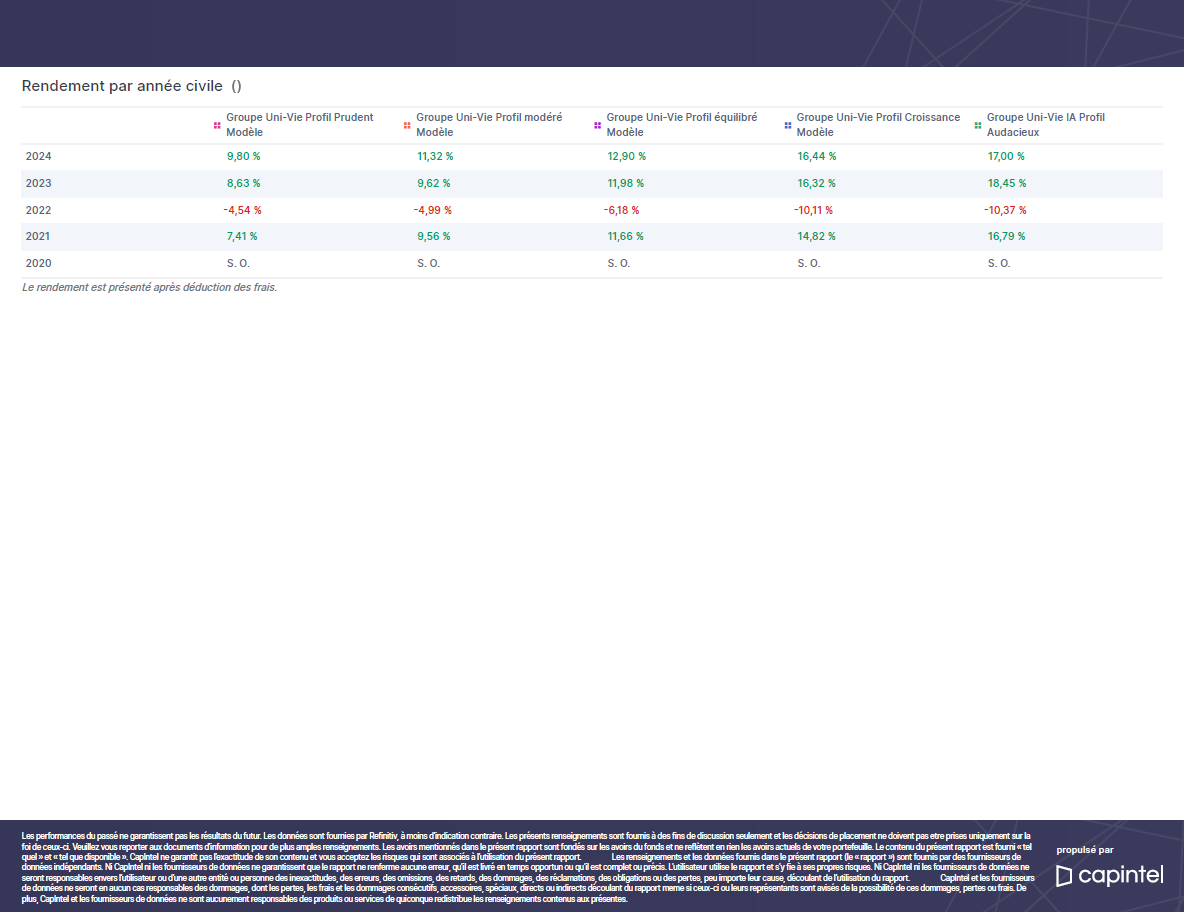1184x912 pixels.
Task: Click the Rendement par année civile heading
Action: coord(122,86)
